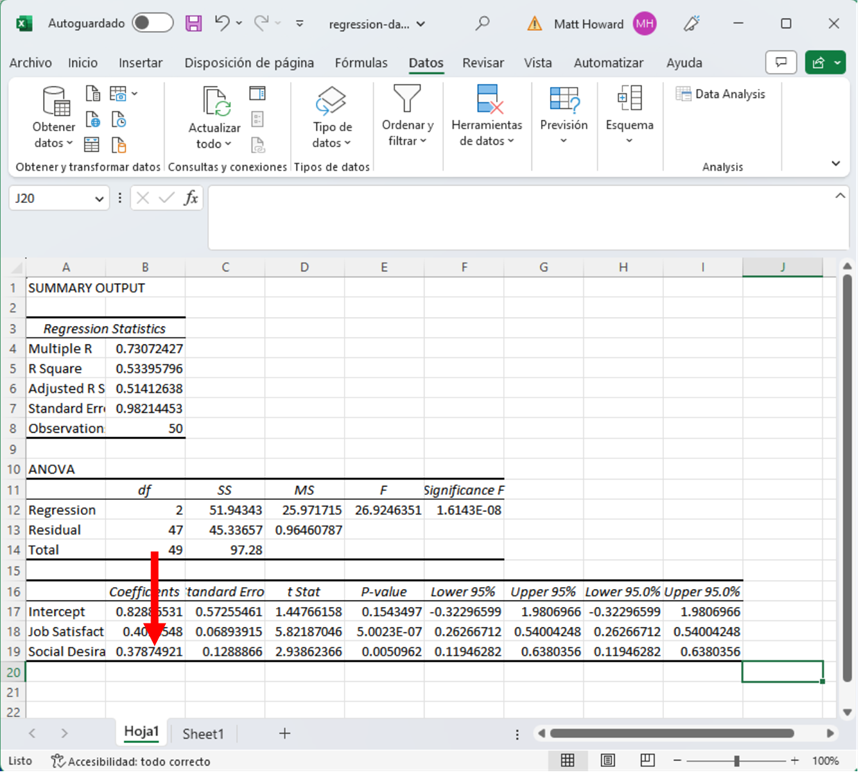Viewport: 858px width, 772px height.
Task: Toggle the Autoguardado switch
Action: coord(152,23)
